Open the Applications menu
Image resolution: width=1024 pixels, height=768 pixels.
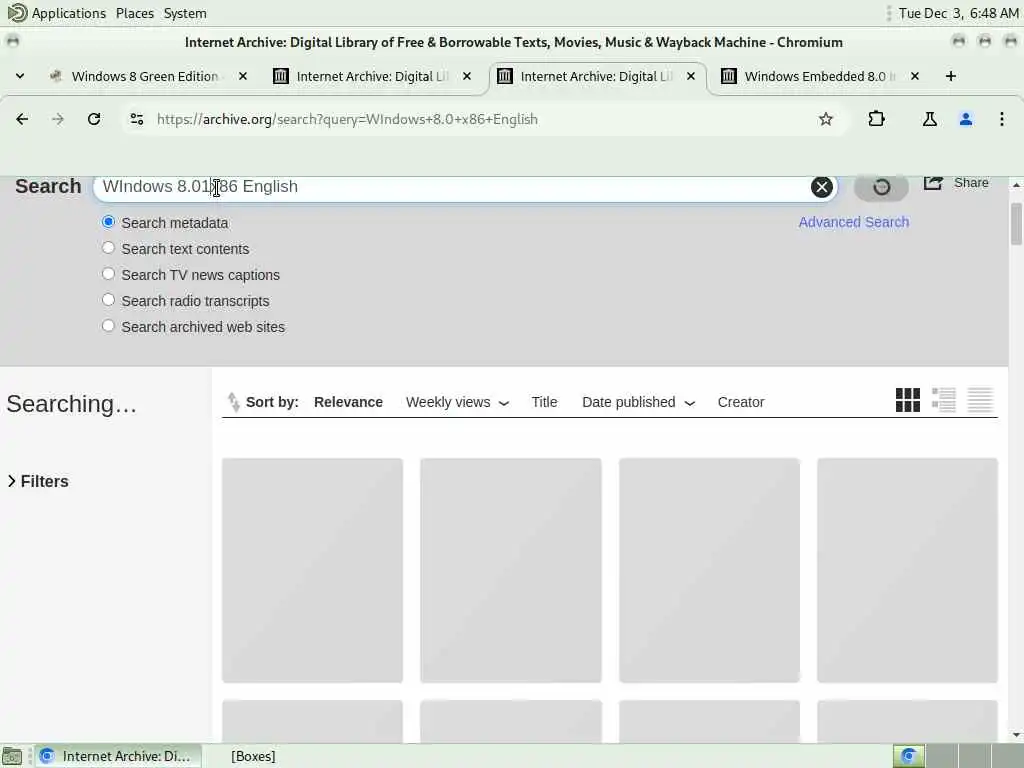click(x=69, y=13)
